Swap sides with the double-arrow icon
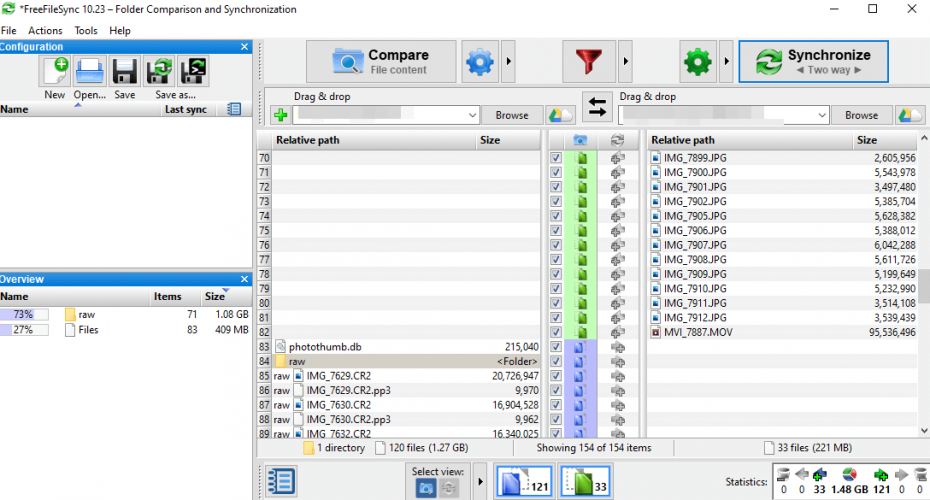 click(597, 107)
